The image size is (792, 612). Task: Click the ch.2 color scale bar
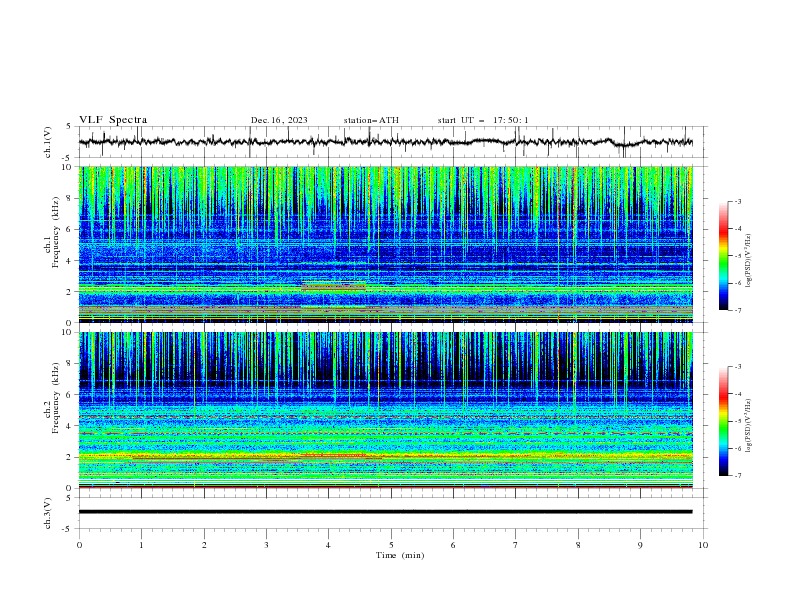[724, 421]
